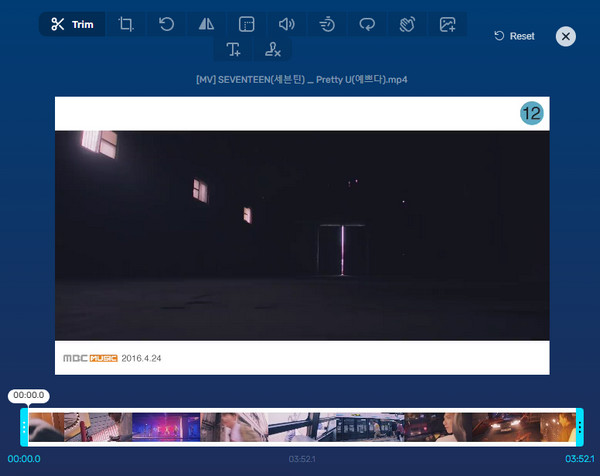Select the bus stop scene thumbnail in timeline
600x476 pixels.
(x=370, y=427)
